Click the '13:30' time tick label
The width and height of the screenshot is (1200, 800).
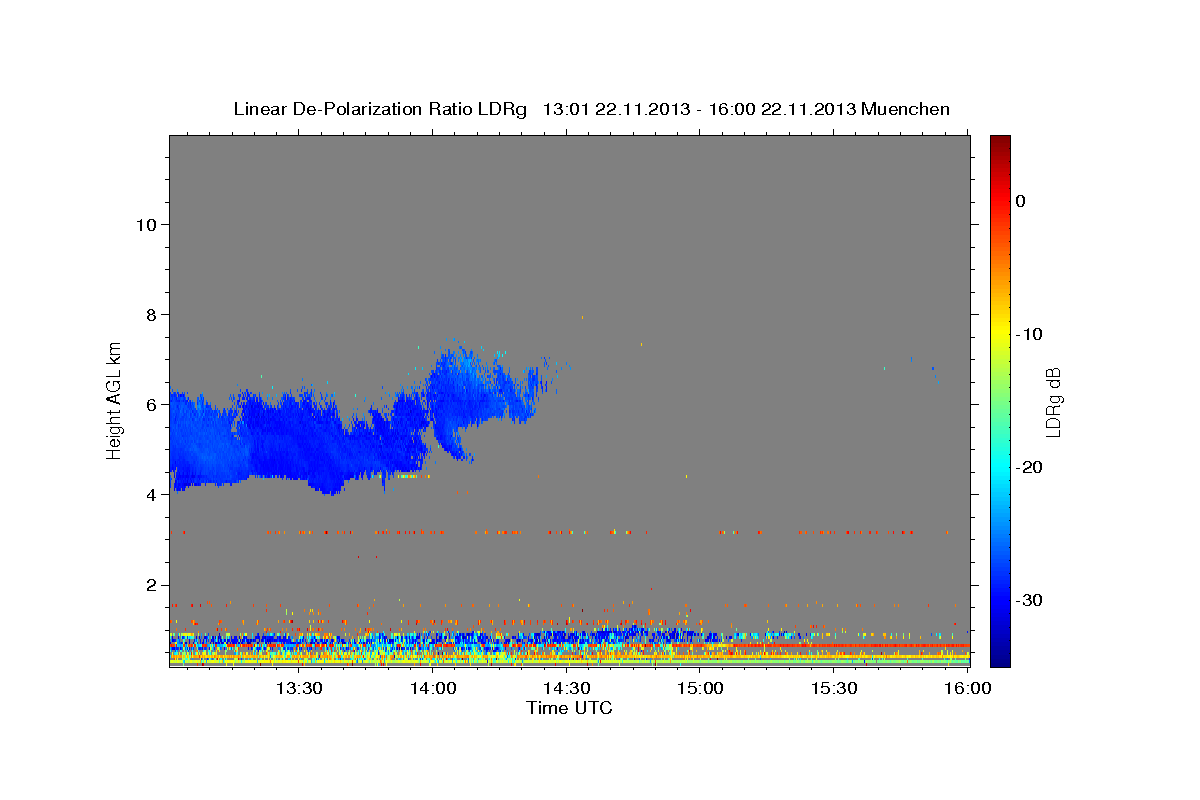297,688
